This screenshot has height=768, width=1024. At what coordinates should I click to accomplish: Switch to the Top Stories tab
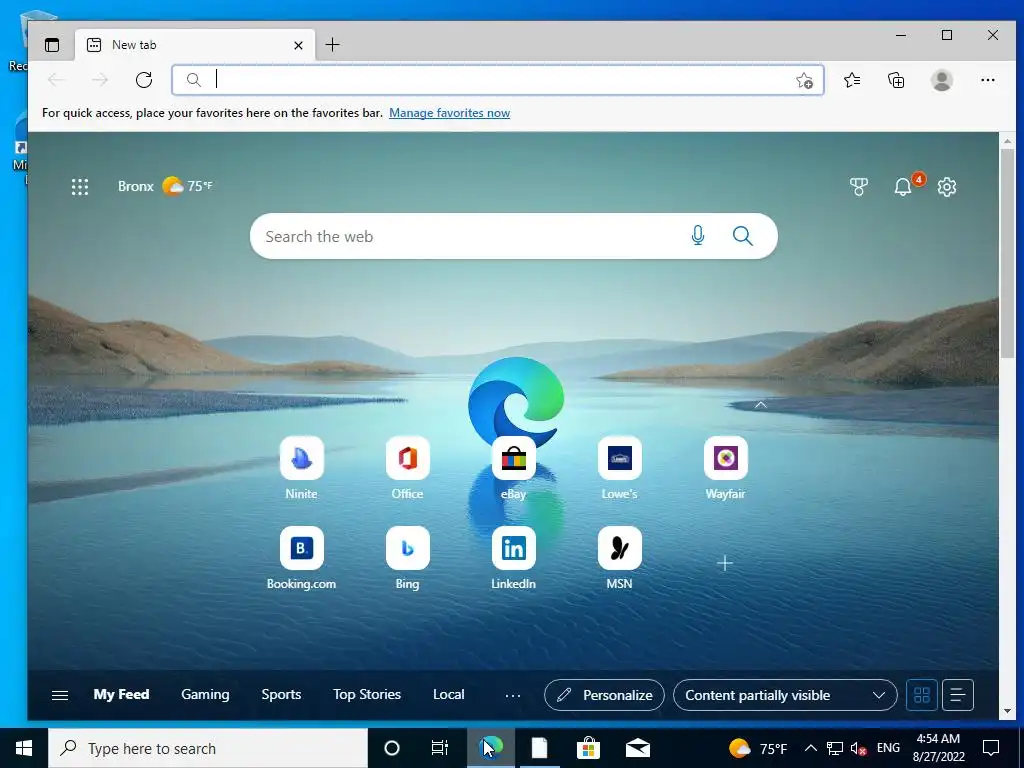[x=367, y=694]
